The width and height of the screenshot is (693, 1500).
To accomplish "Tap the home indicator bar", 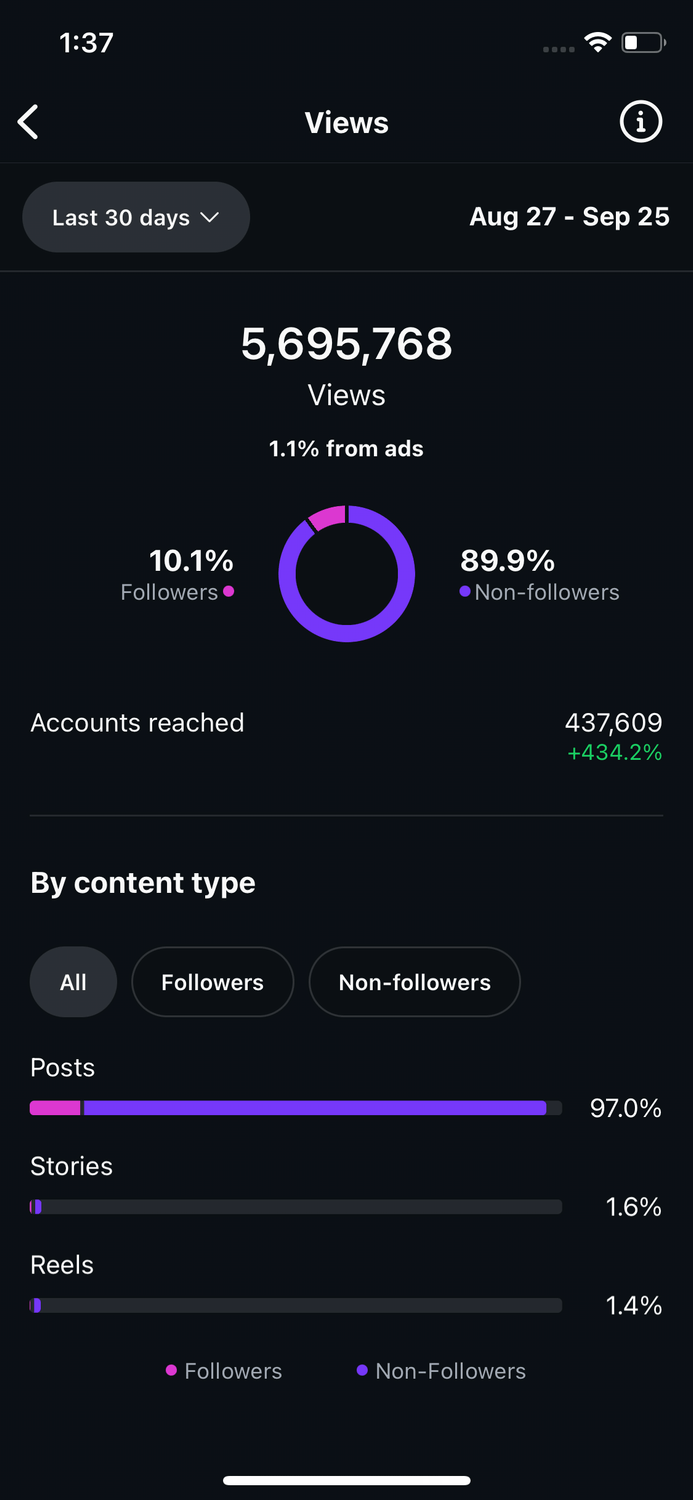I will [x=346, y=1480].
